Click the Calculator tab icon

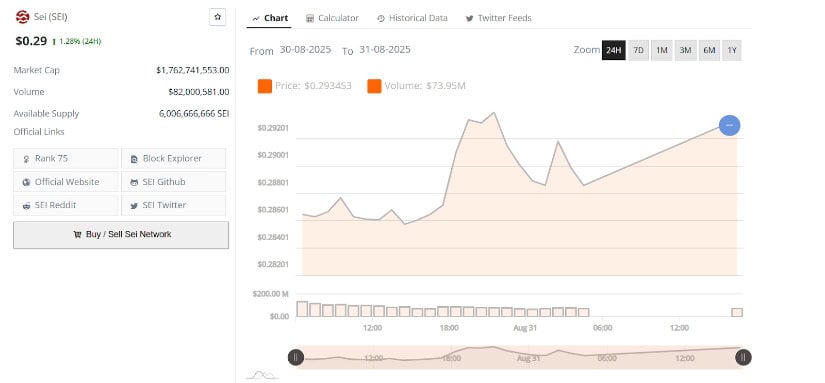click(310, 18)
